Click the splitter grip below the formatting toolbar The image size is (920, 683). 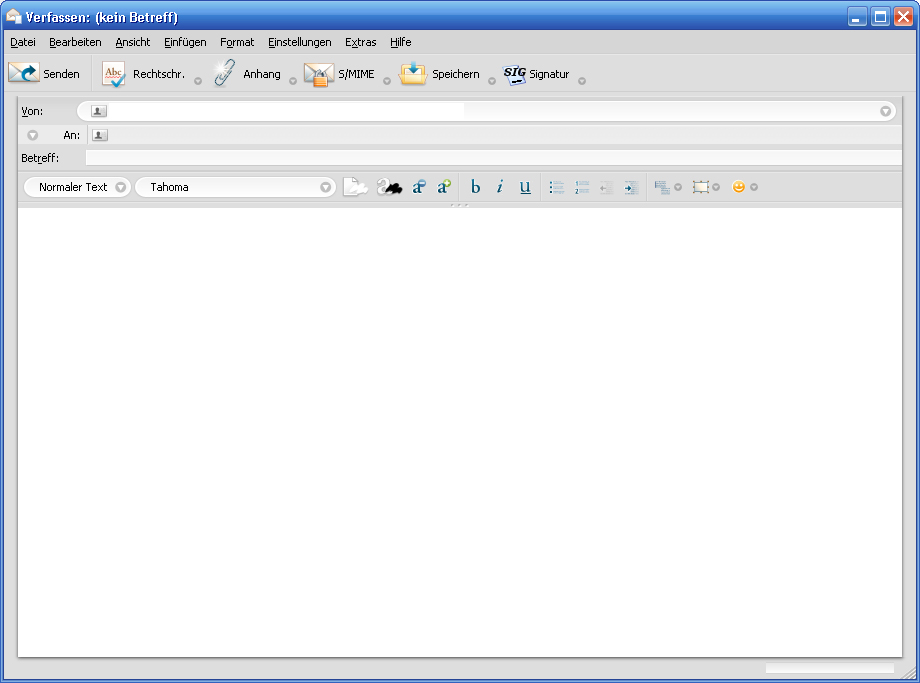pos(459,205)
